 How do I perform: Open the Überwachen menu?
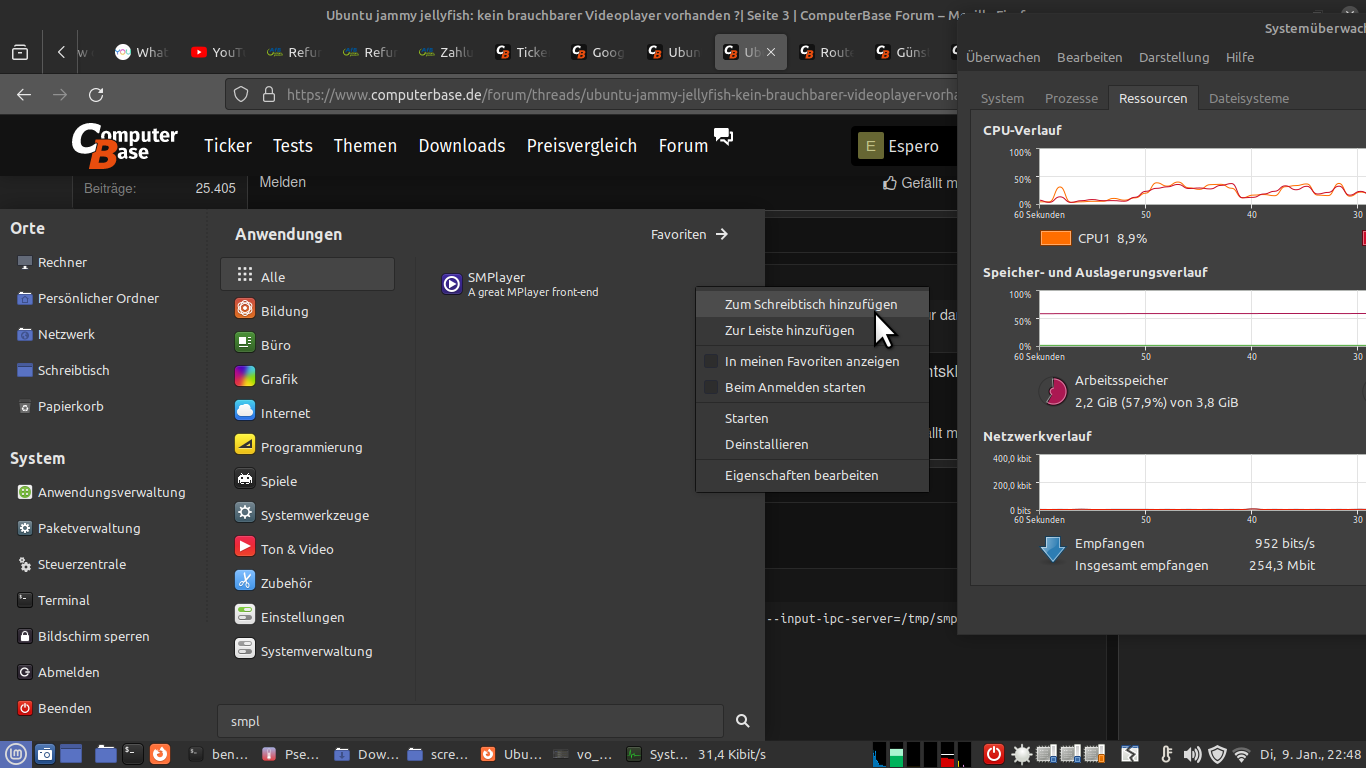(1003, 57)
